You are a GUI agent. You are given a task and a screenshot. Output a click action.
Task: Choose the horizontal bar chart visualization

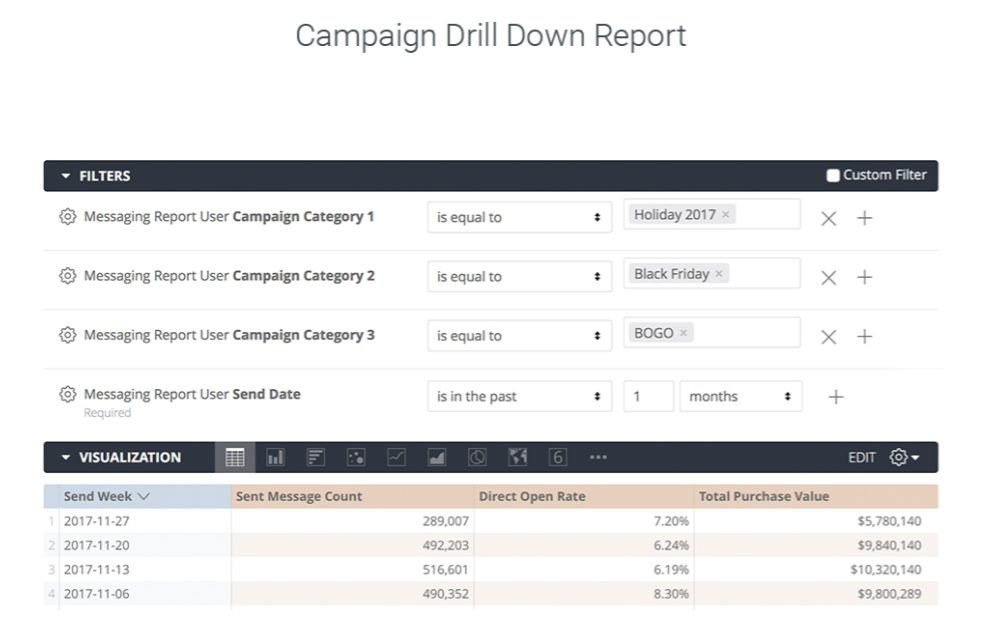(315, 457)
